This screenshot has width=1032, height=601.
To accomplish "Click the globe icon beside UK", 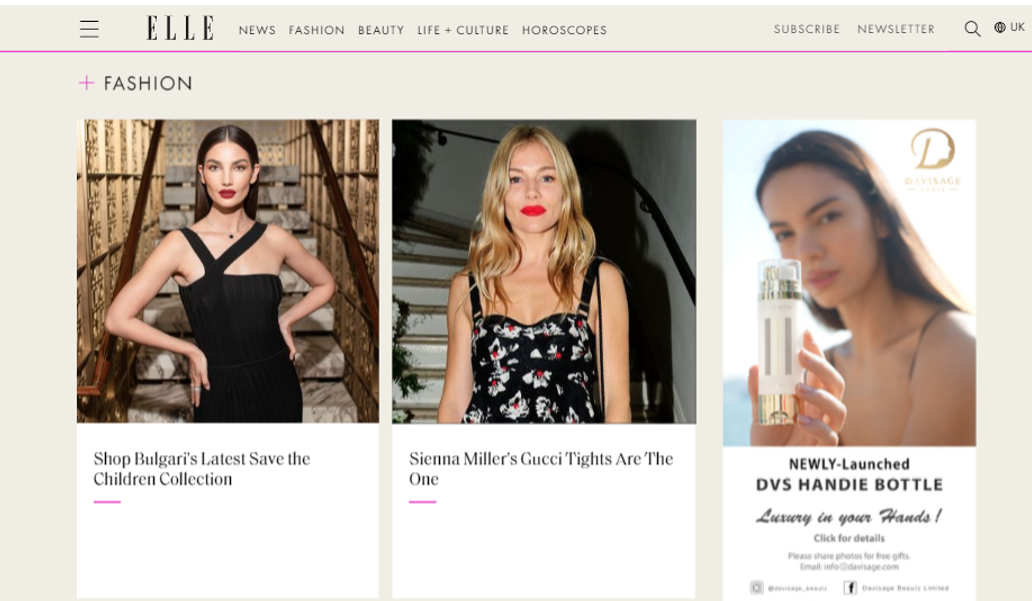I will tap(1000, 27).
